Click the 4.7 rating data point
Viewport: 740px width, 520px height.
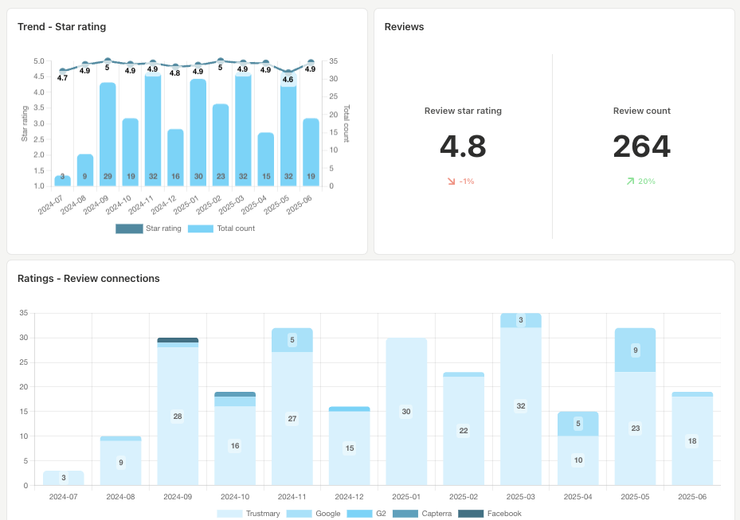click(62, 71)
